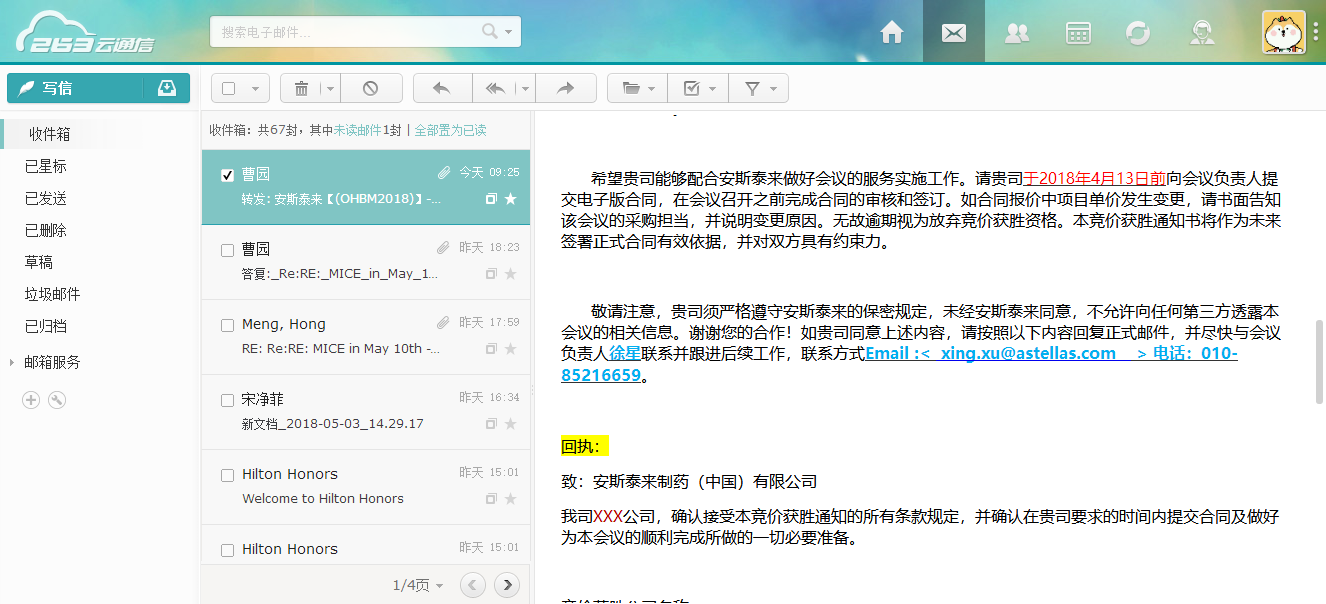Image resolution: width=1326 pixels, height=604 pixels.
Task: Click the block/spam circle icon in toolbar
Action: point(370,88)
